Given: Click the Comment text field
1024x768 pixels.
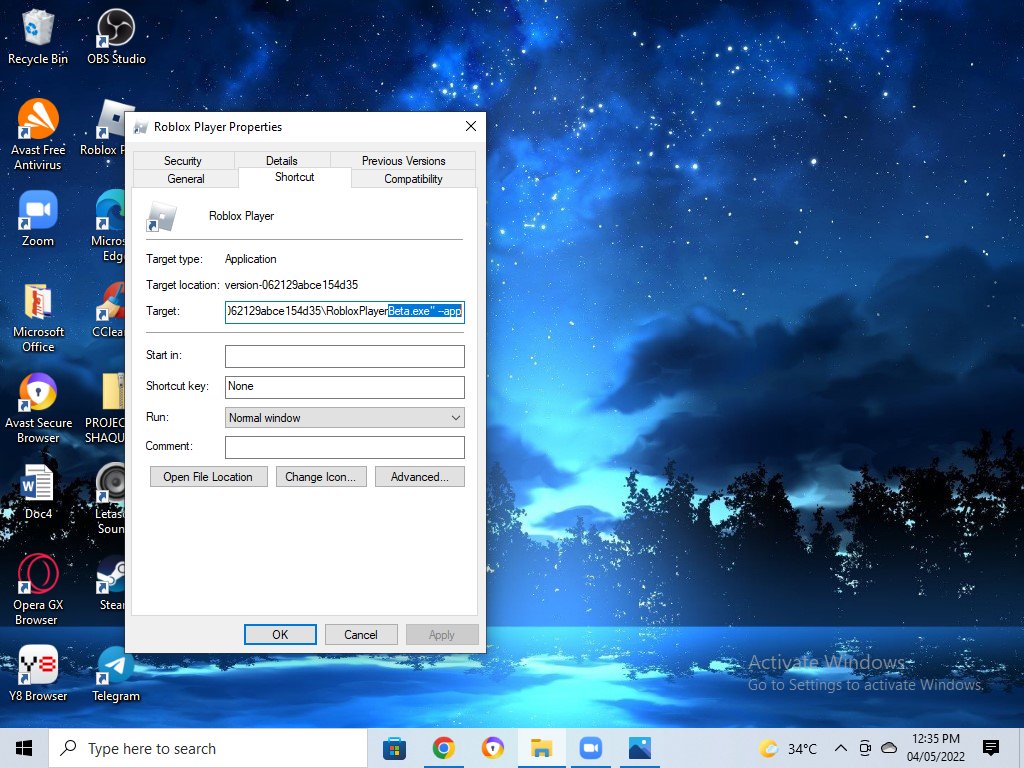Looking at the screenshot, I should (345, 447).
